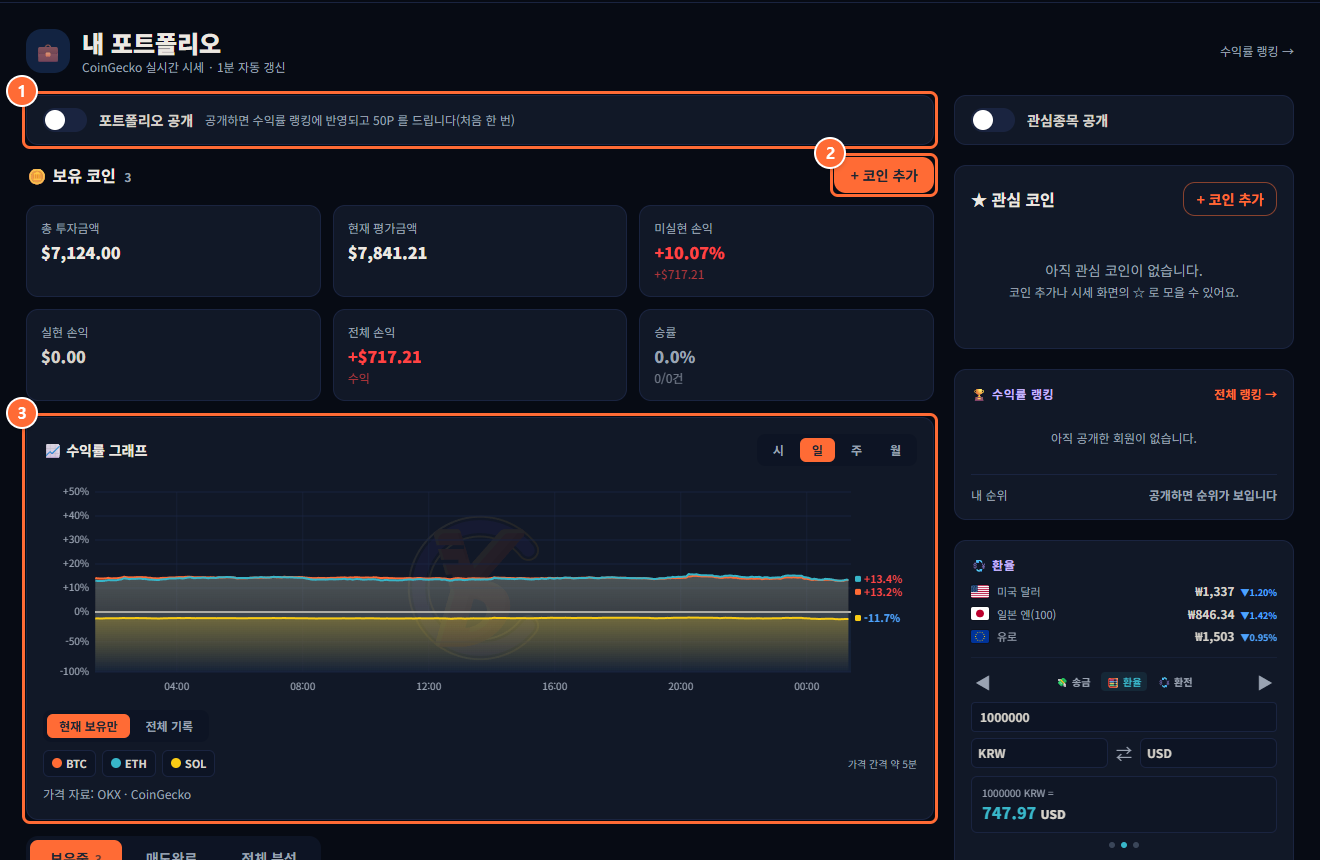Image resolution: width=1320 pixels, height=860 pixels.
Task: Click the +10.07% 미실현 손익 value
Action: (x=689, y=253)
